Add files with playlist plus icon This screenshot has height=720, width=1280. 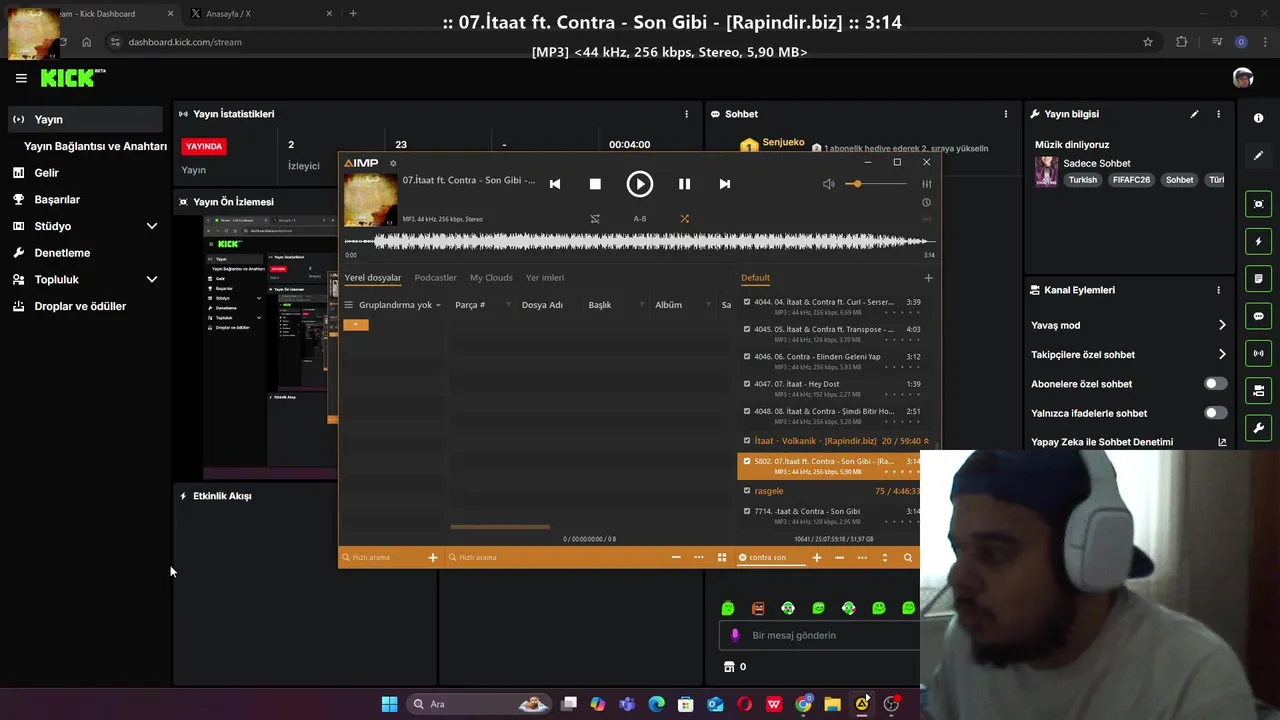tap(817, 558)
